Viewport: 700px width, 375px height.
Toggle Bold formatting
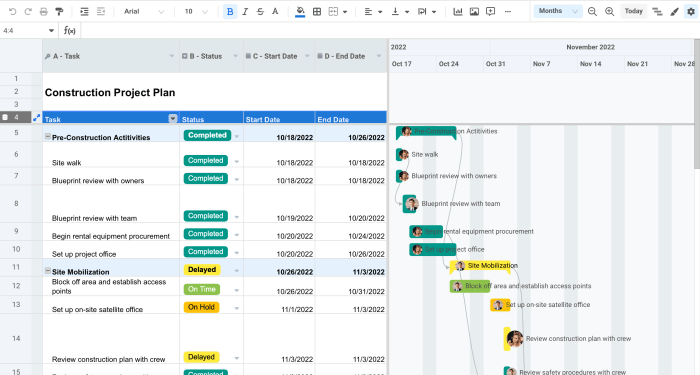(230, 12)
